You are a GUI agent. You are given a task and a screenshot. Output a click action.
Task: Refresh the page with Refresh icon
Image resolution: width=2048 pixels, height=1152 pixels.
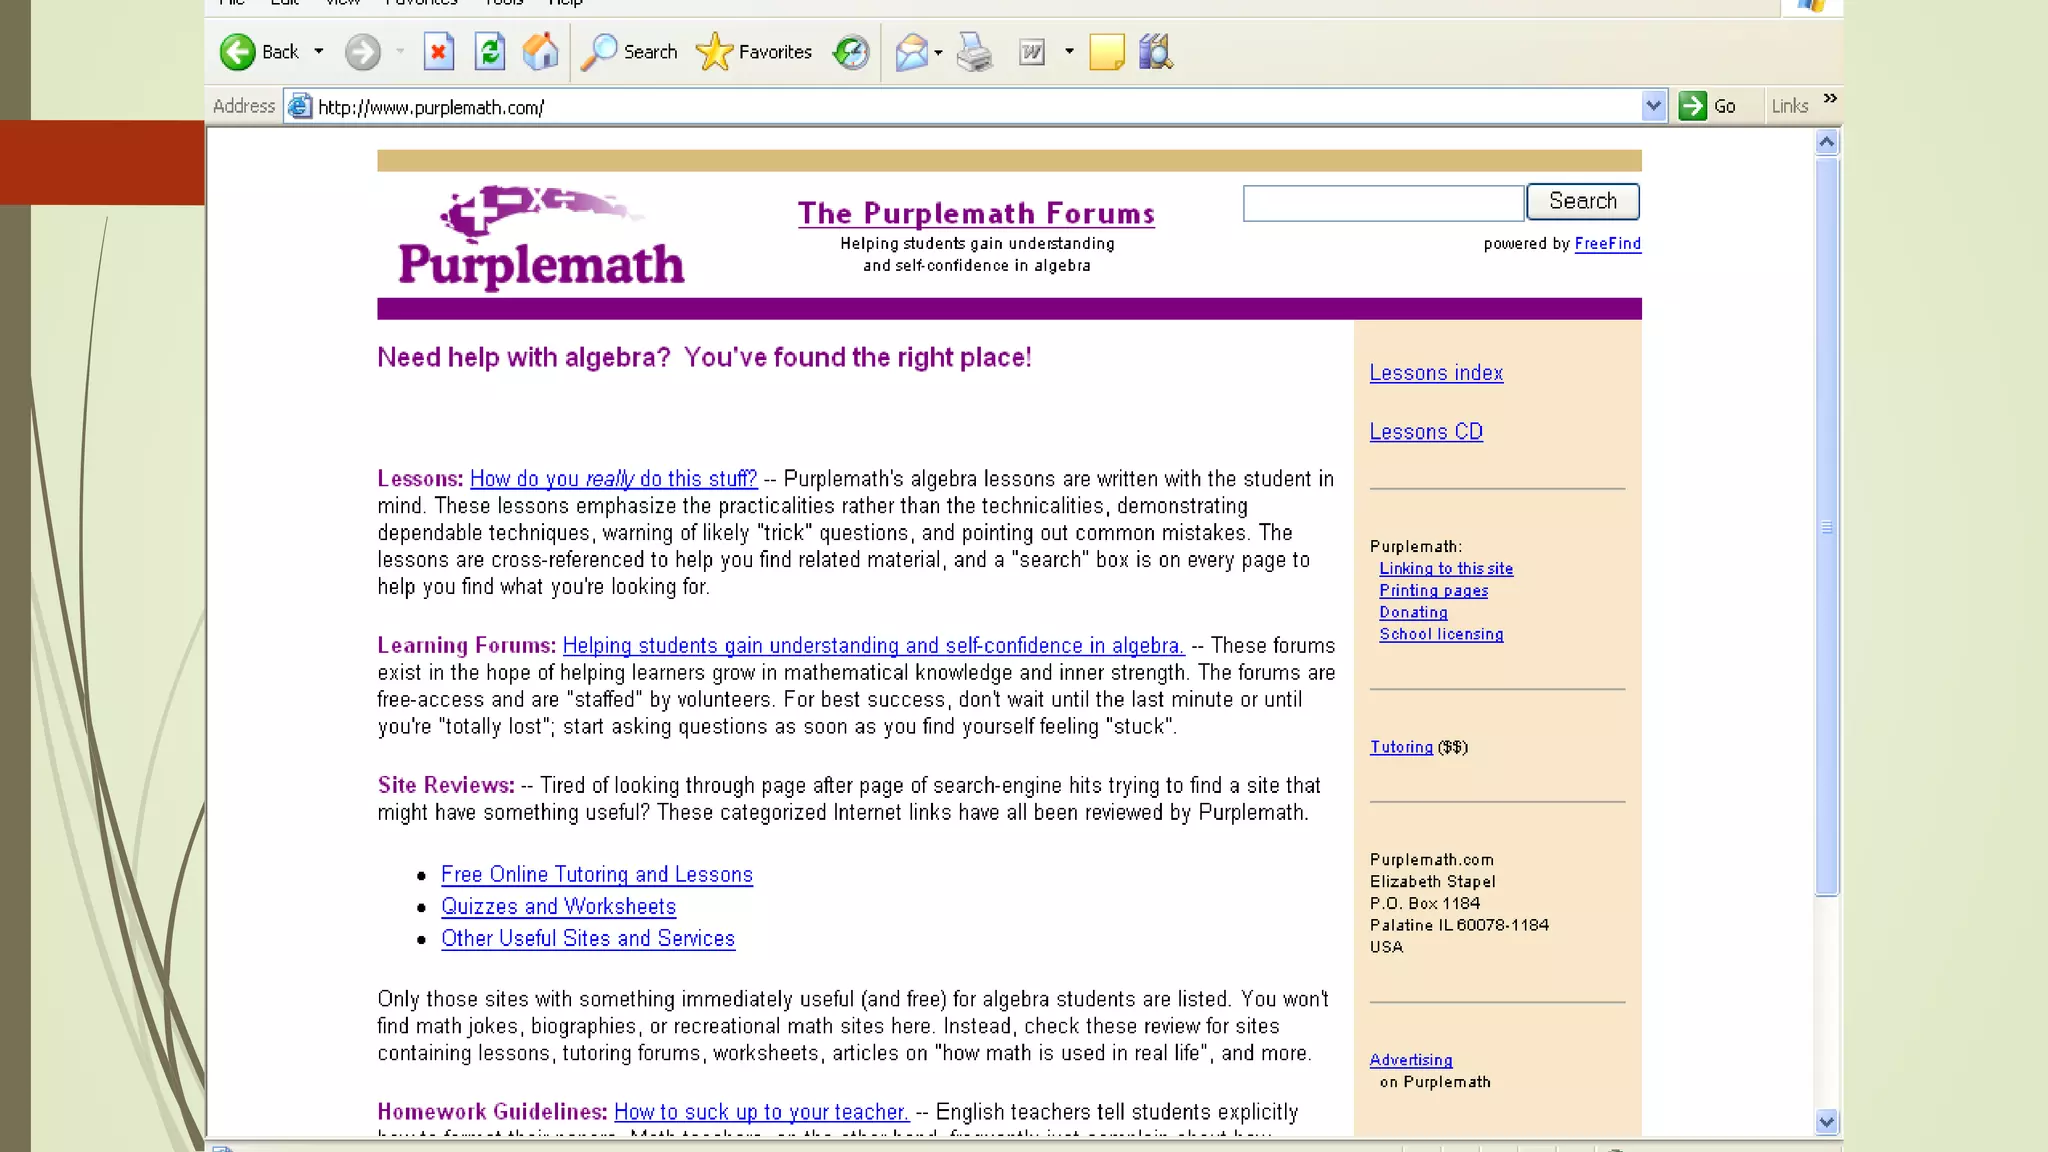pyautogui.click(x=489, y=52)
